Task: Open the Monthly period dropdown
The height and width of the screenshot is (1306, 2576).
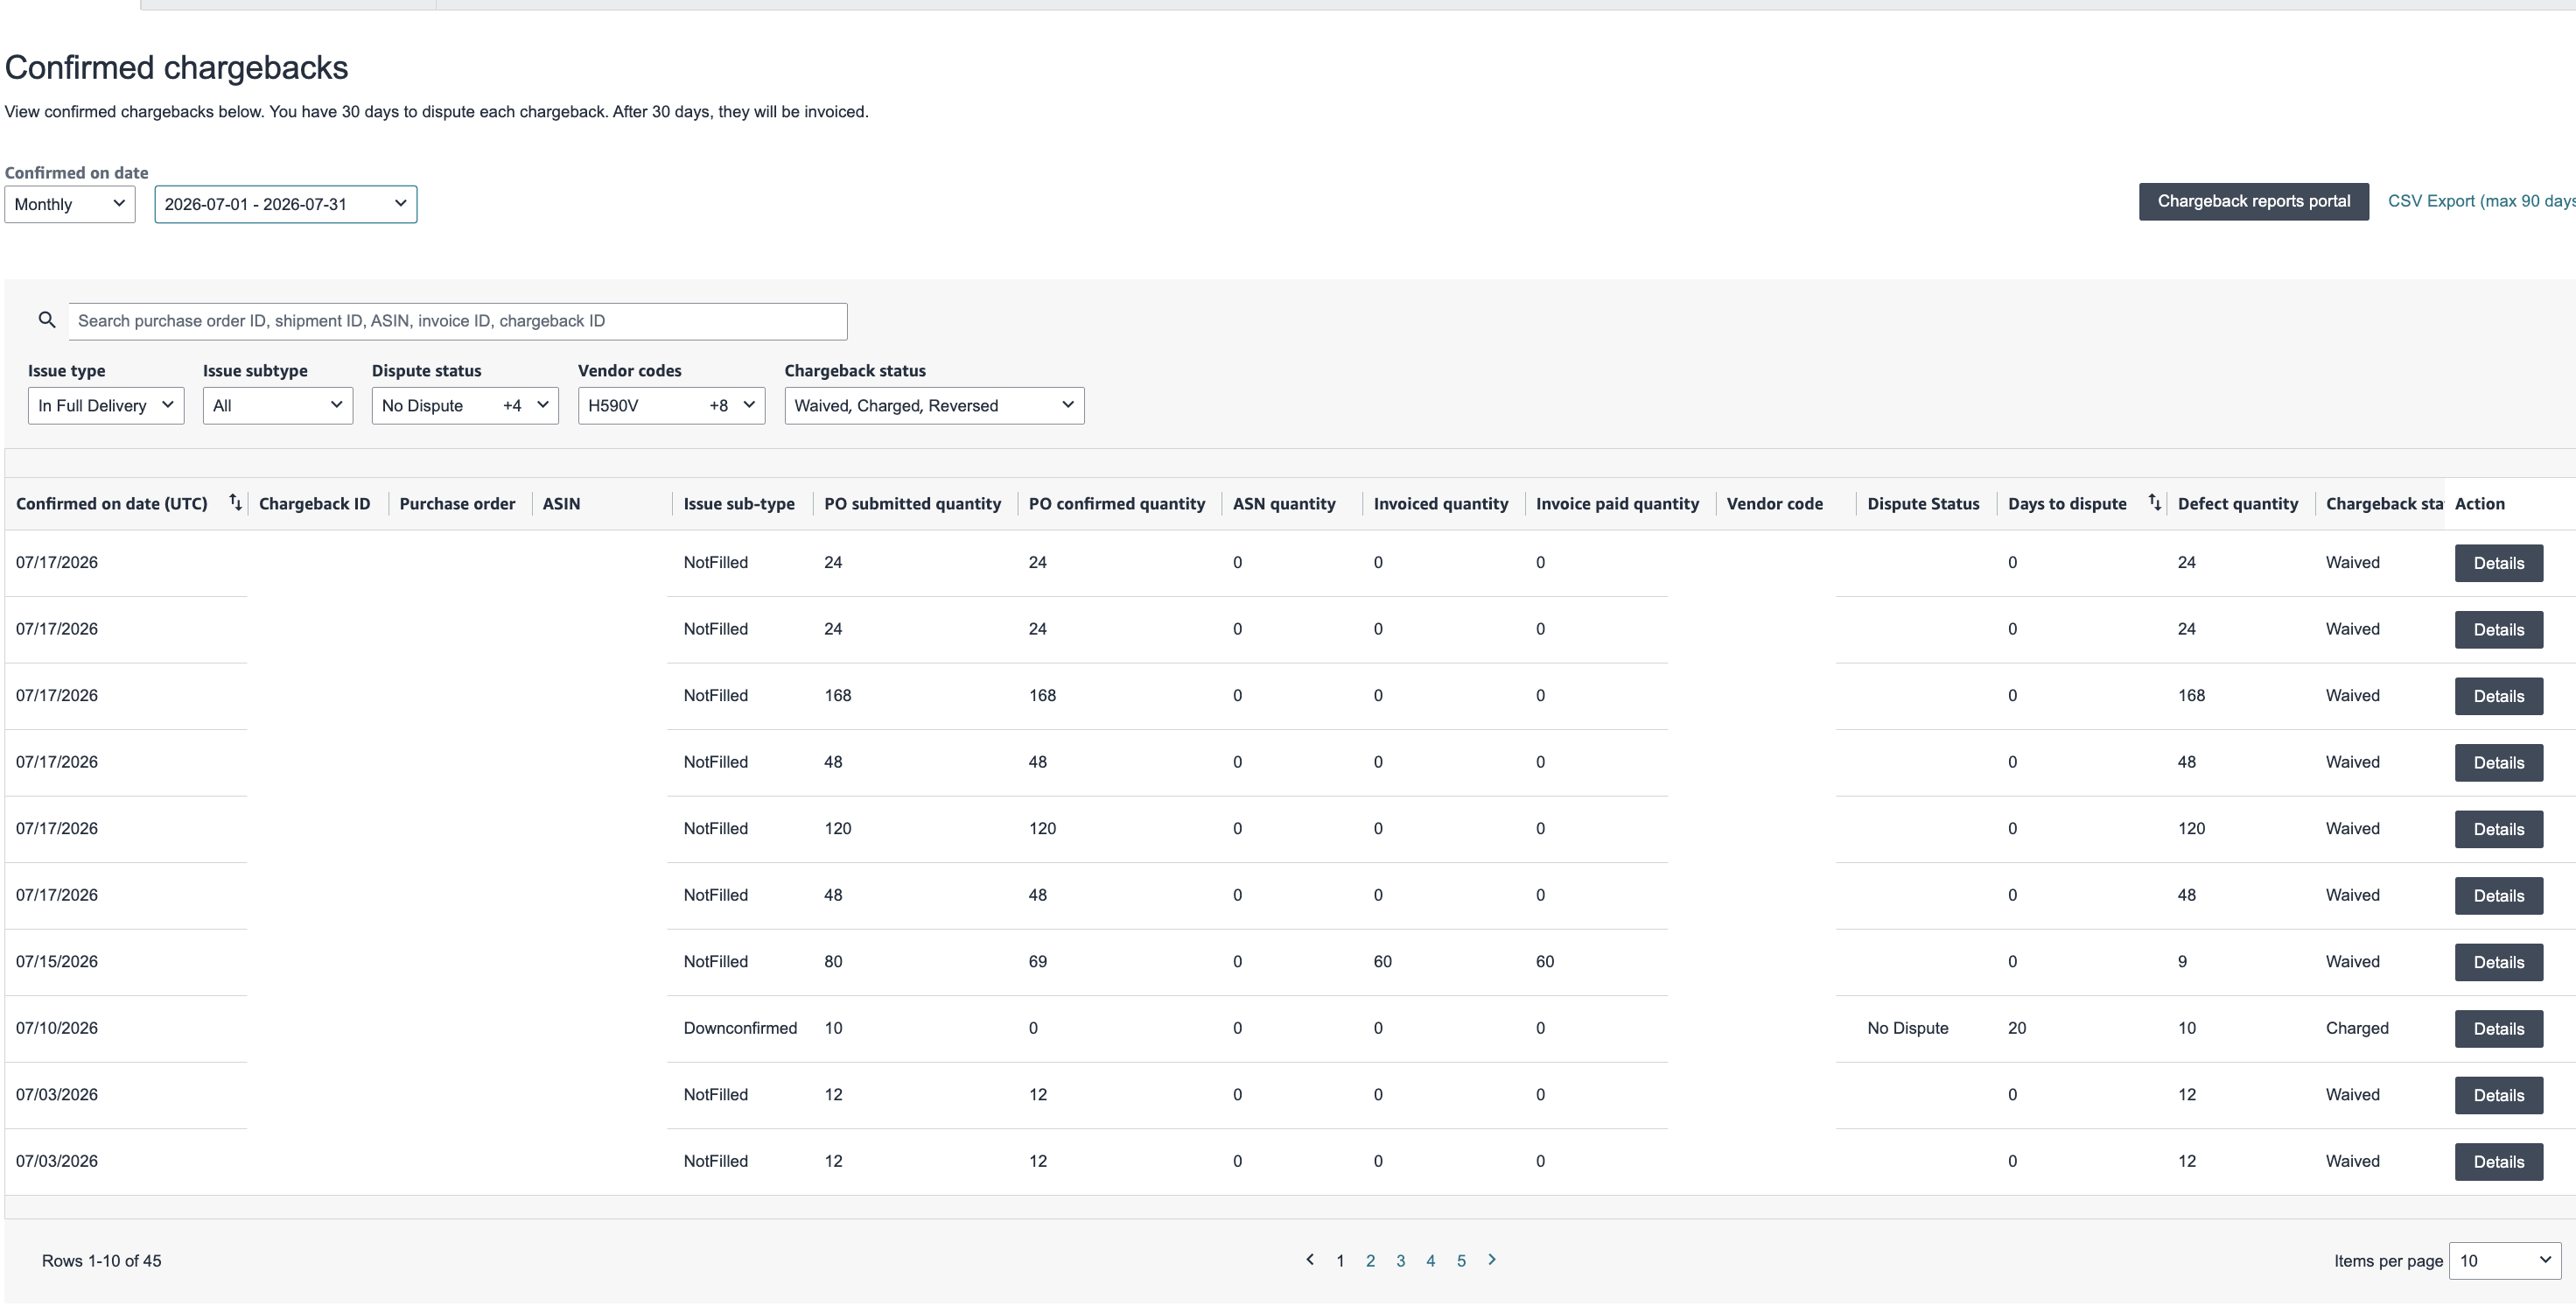Action: tap(70, 204)
